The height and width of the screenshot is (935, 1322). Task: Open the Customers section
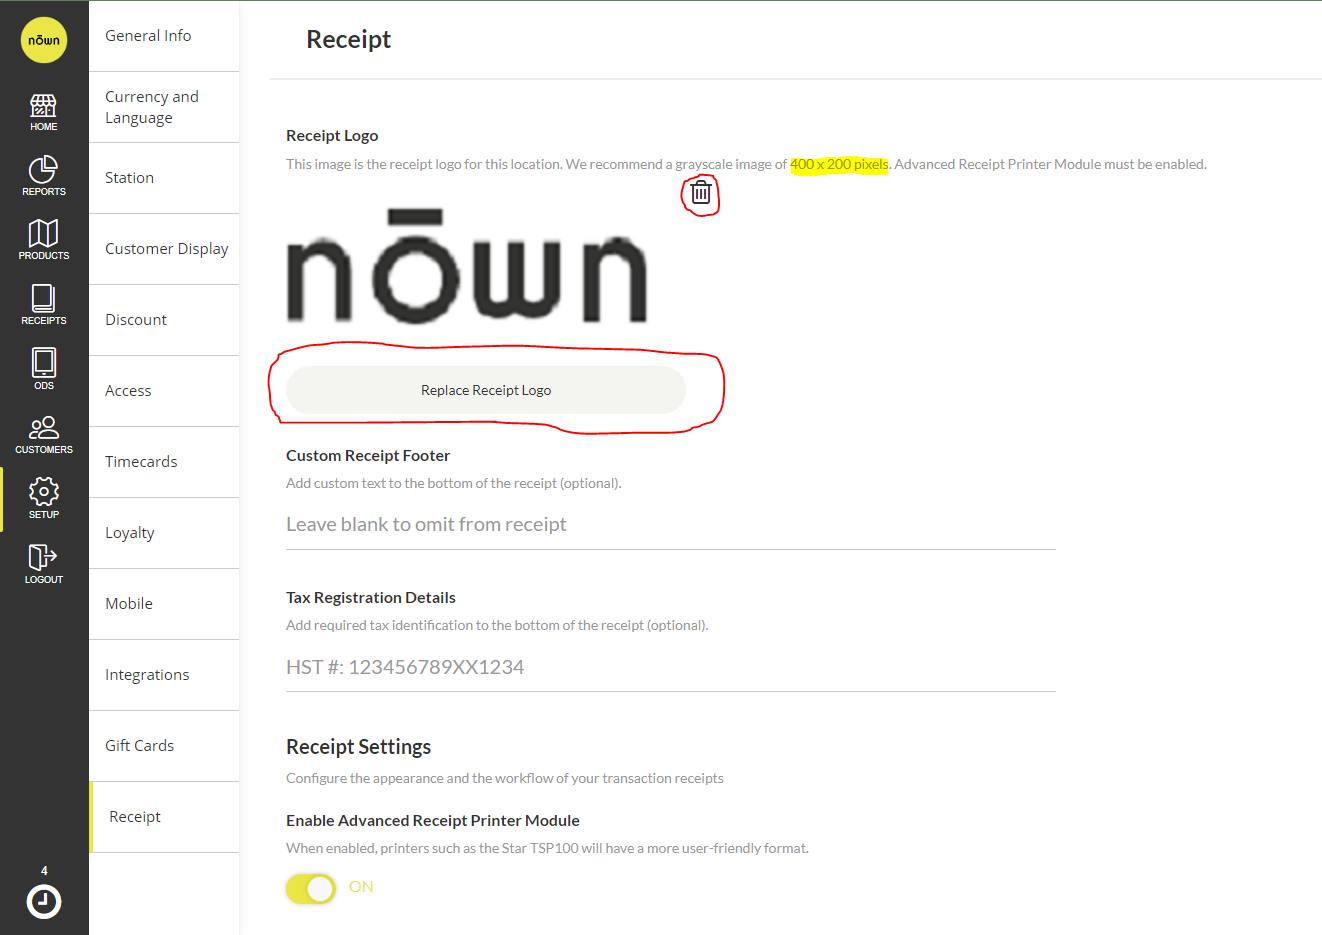44,434
